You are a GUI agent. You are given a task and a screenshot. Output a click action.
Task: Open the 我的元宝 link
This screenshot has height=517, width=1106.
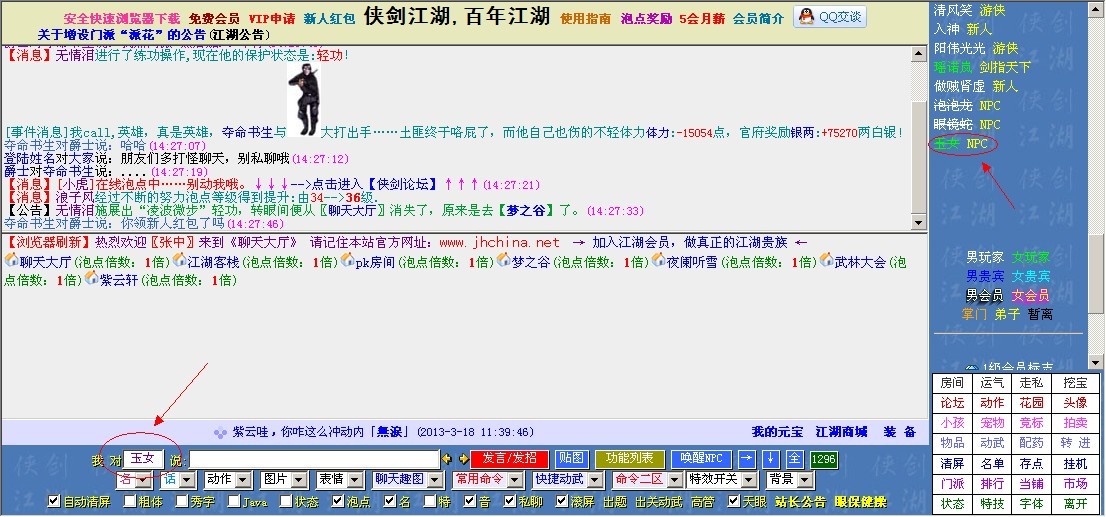[777, 432]
